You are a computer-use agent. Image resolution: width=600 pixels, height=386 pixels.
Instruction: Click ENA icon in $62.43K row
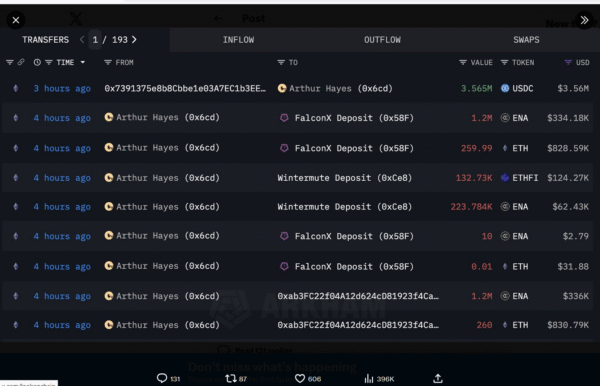pyautogui.click(x=505, y=207)
